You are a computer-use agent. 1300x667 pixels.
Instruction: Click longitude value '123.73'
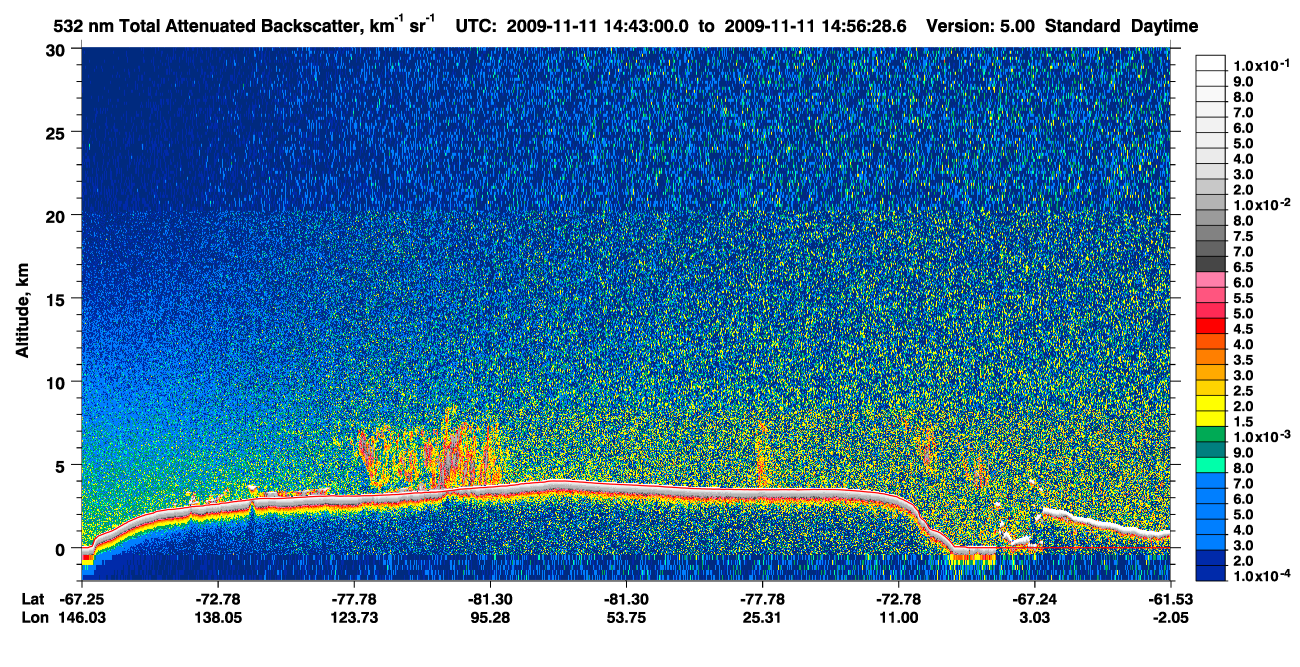coord(354,617)
